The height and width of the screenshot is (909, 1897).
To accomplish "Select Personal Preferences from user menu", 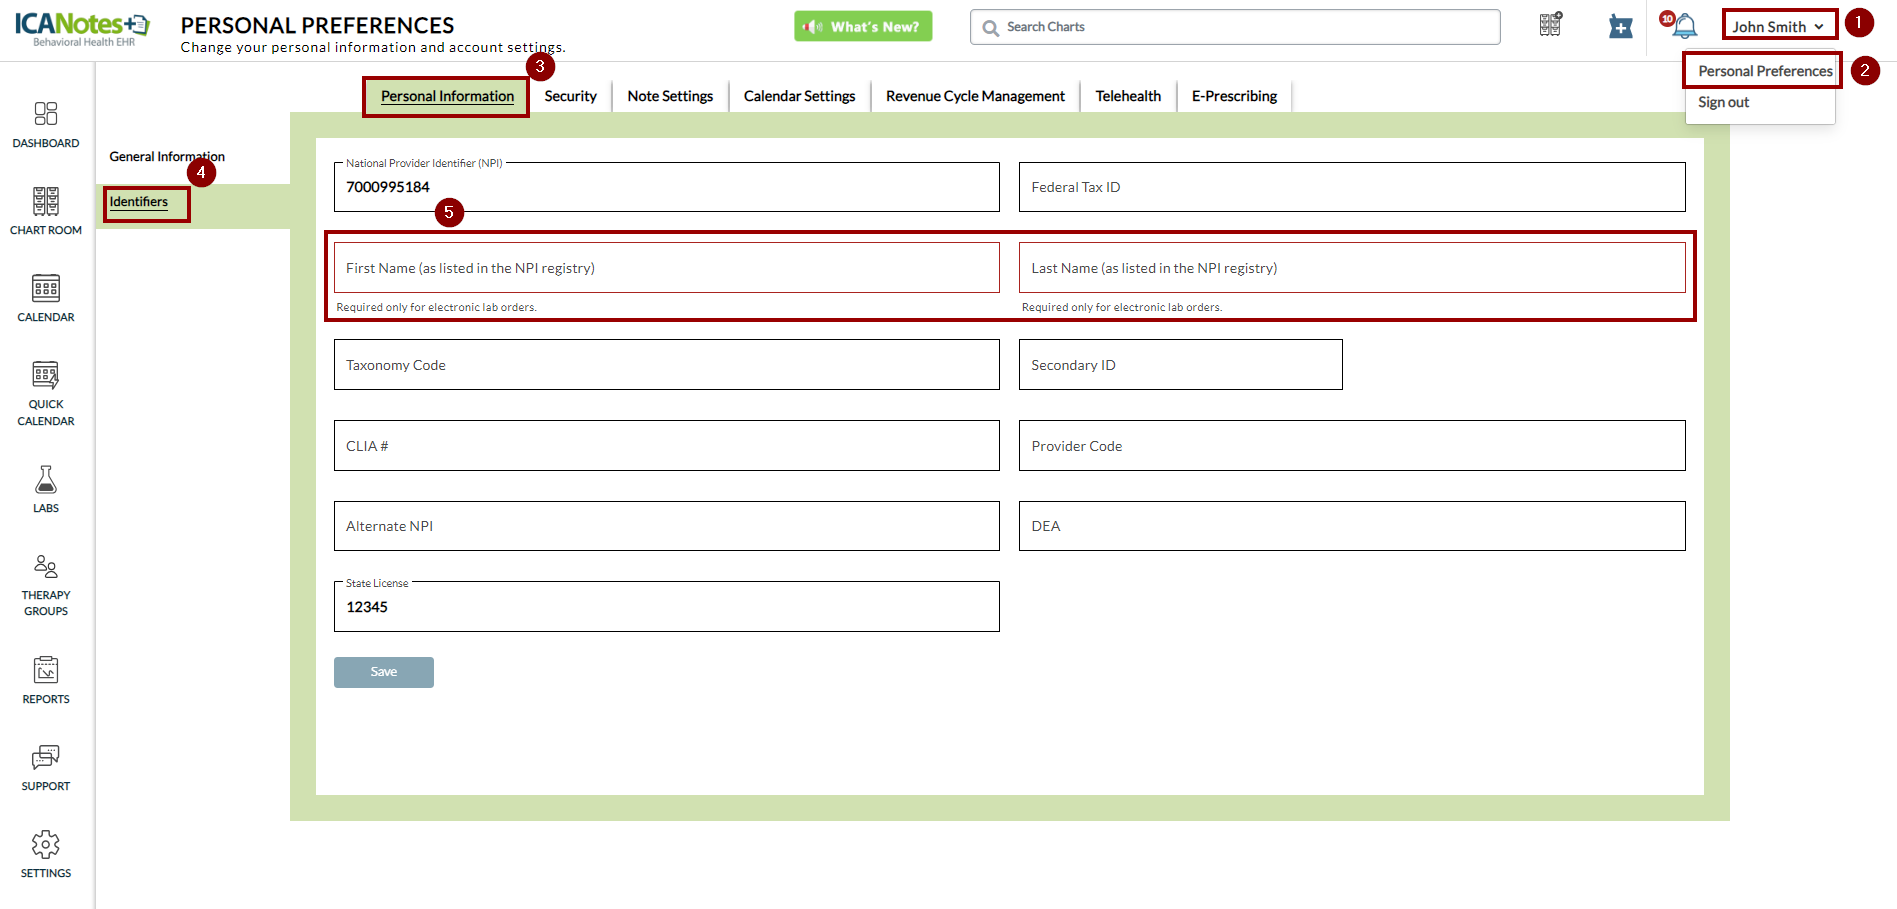I will pos(1765,71).
